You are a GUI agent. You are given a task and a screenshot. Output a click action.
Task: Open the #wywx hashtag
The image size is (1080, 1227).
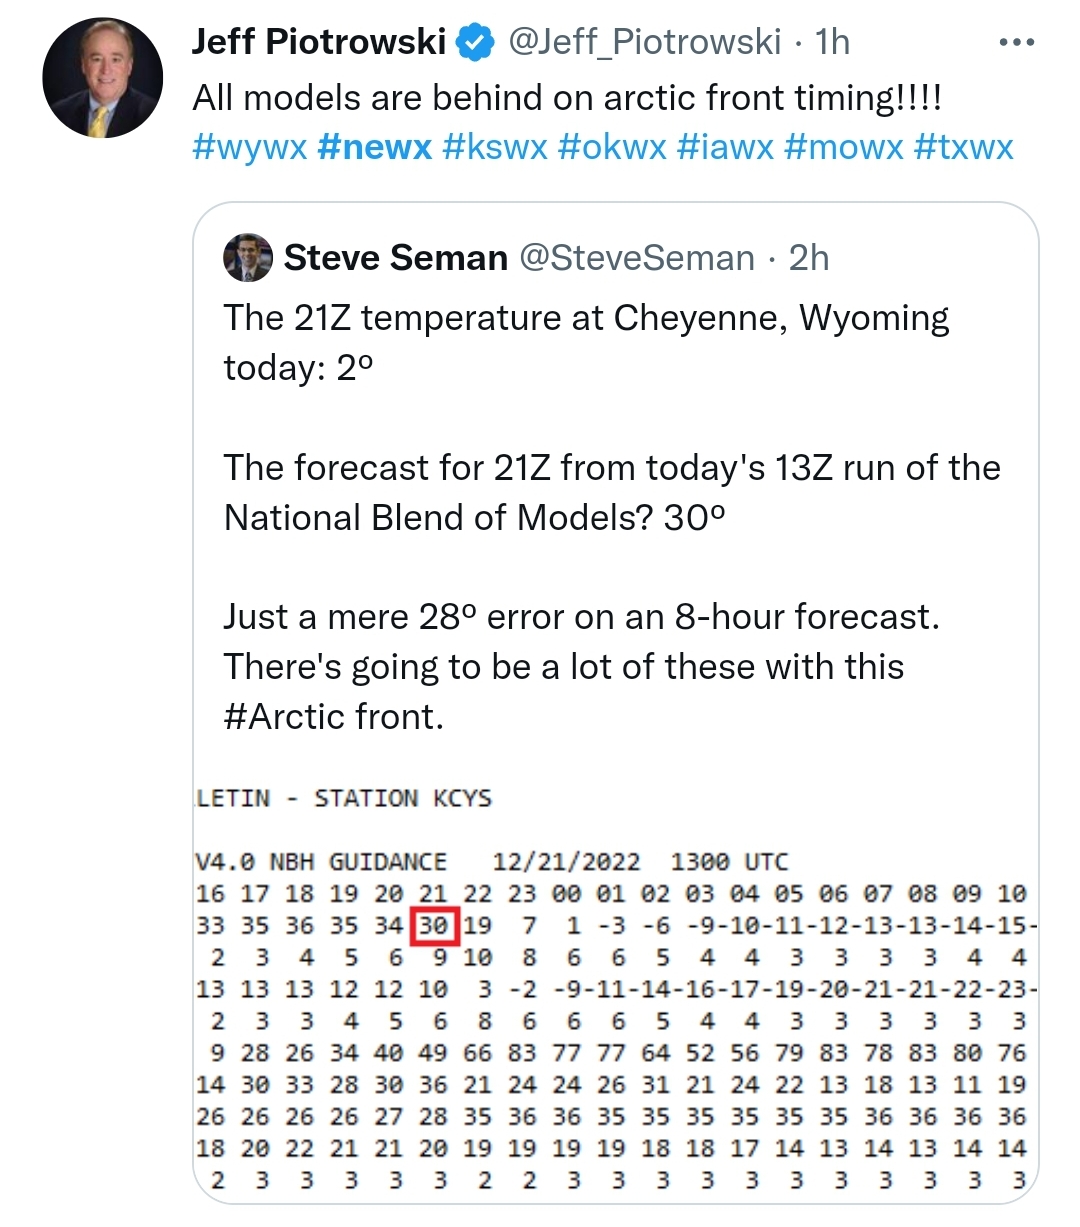coord(249,147)
